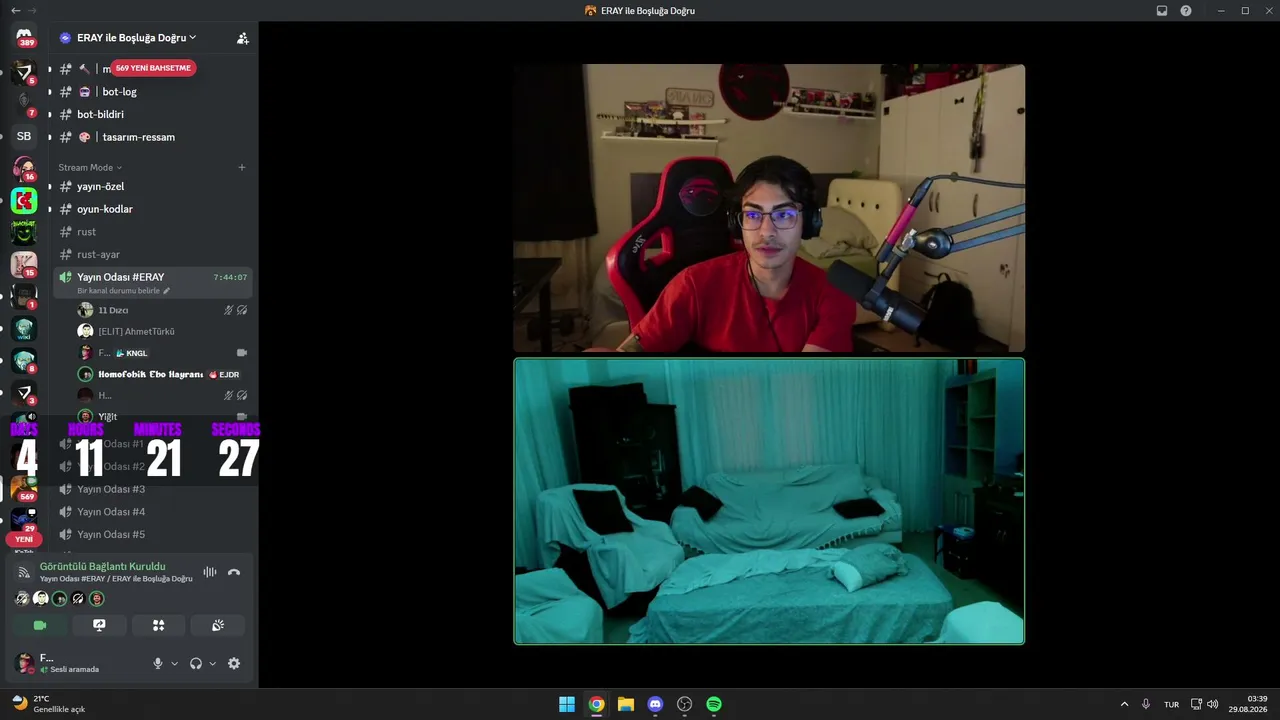Open user settings gear
1280x720 pixels.
pyautogui.click(x=234, y=663)
